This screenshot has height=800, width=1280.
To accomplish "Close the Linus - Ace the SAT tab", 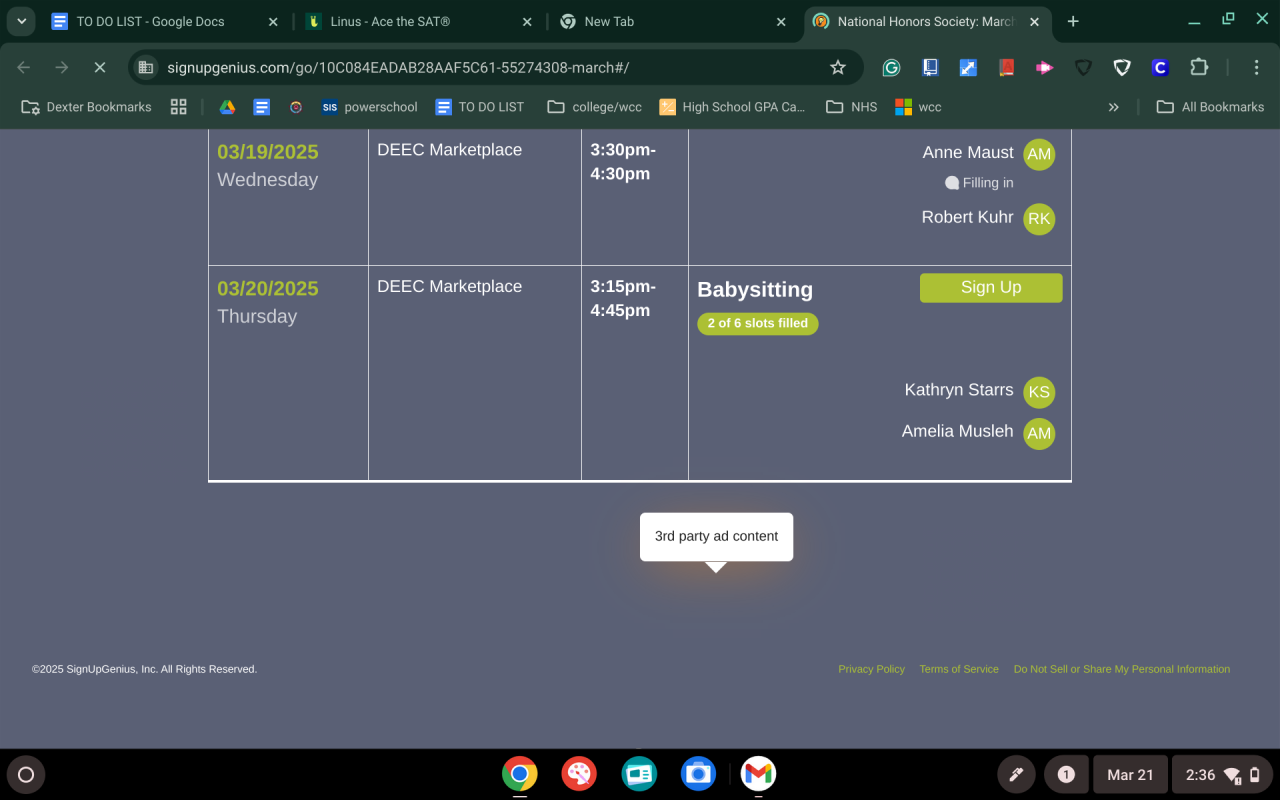I will coord(527,22).
